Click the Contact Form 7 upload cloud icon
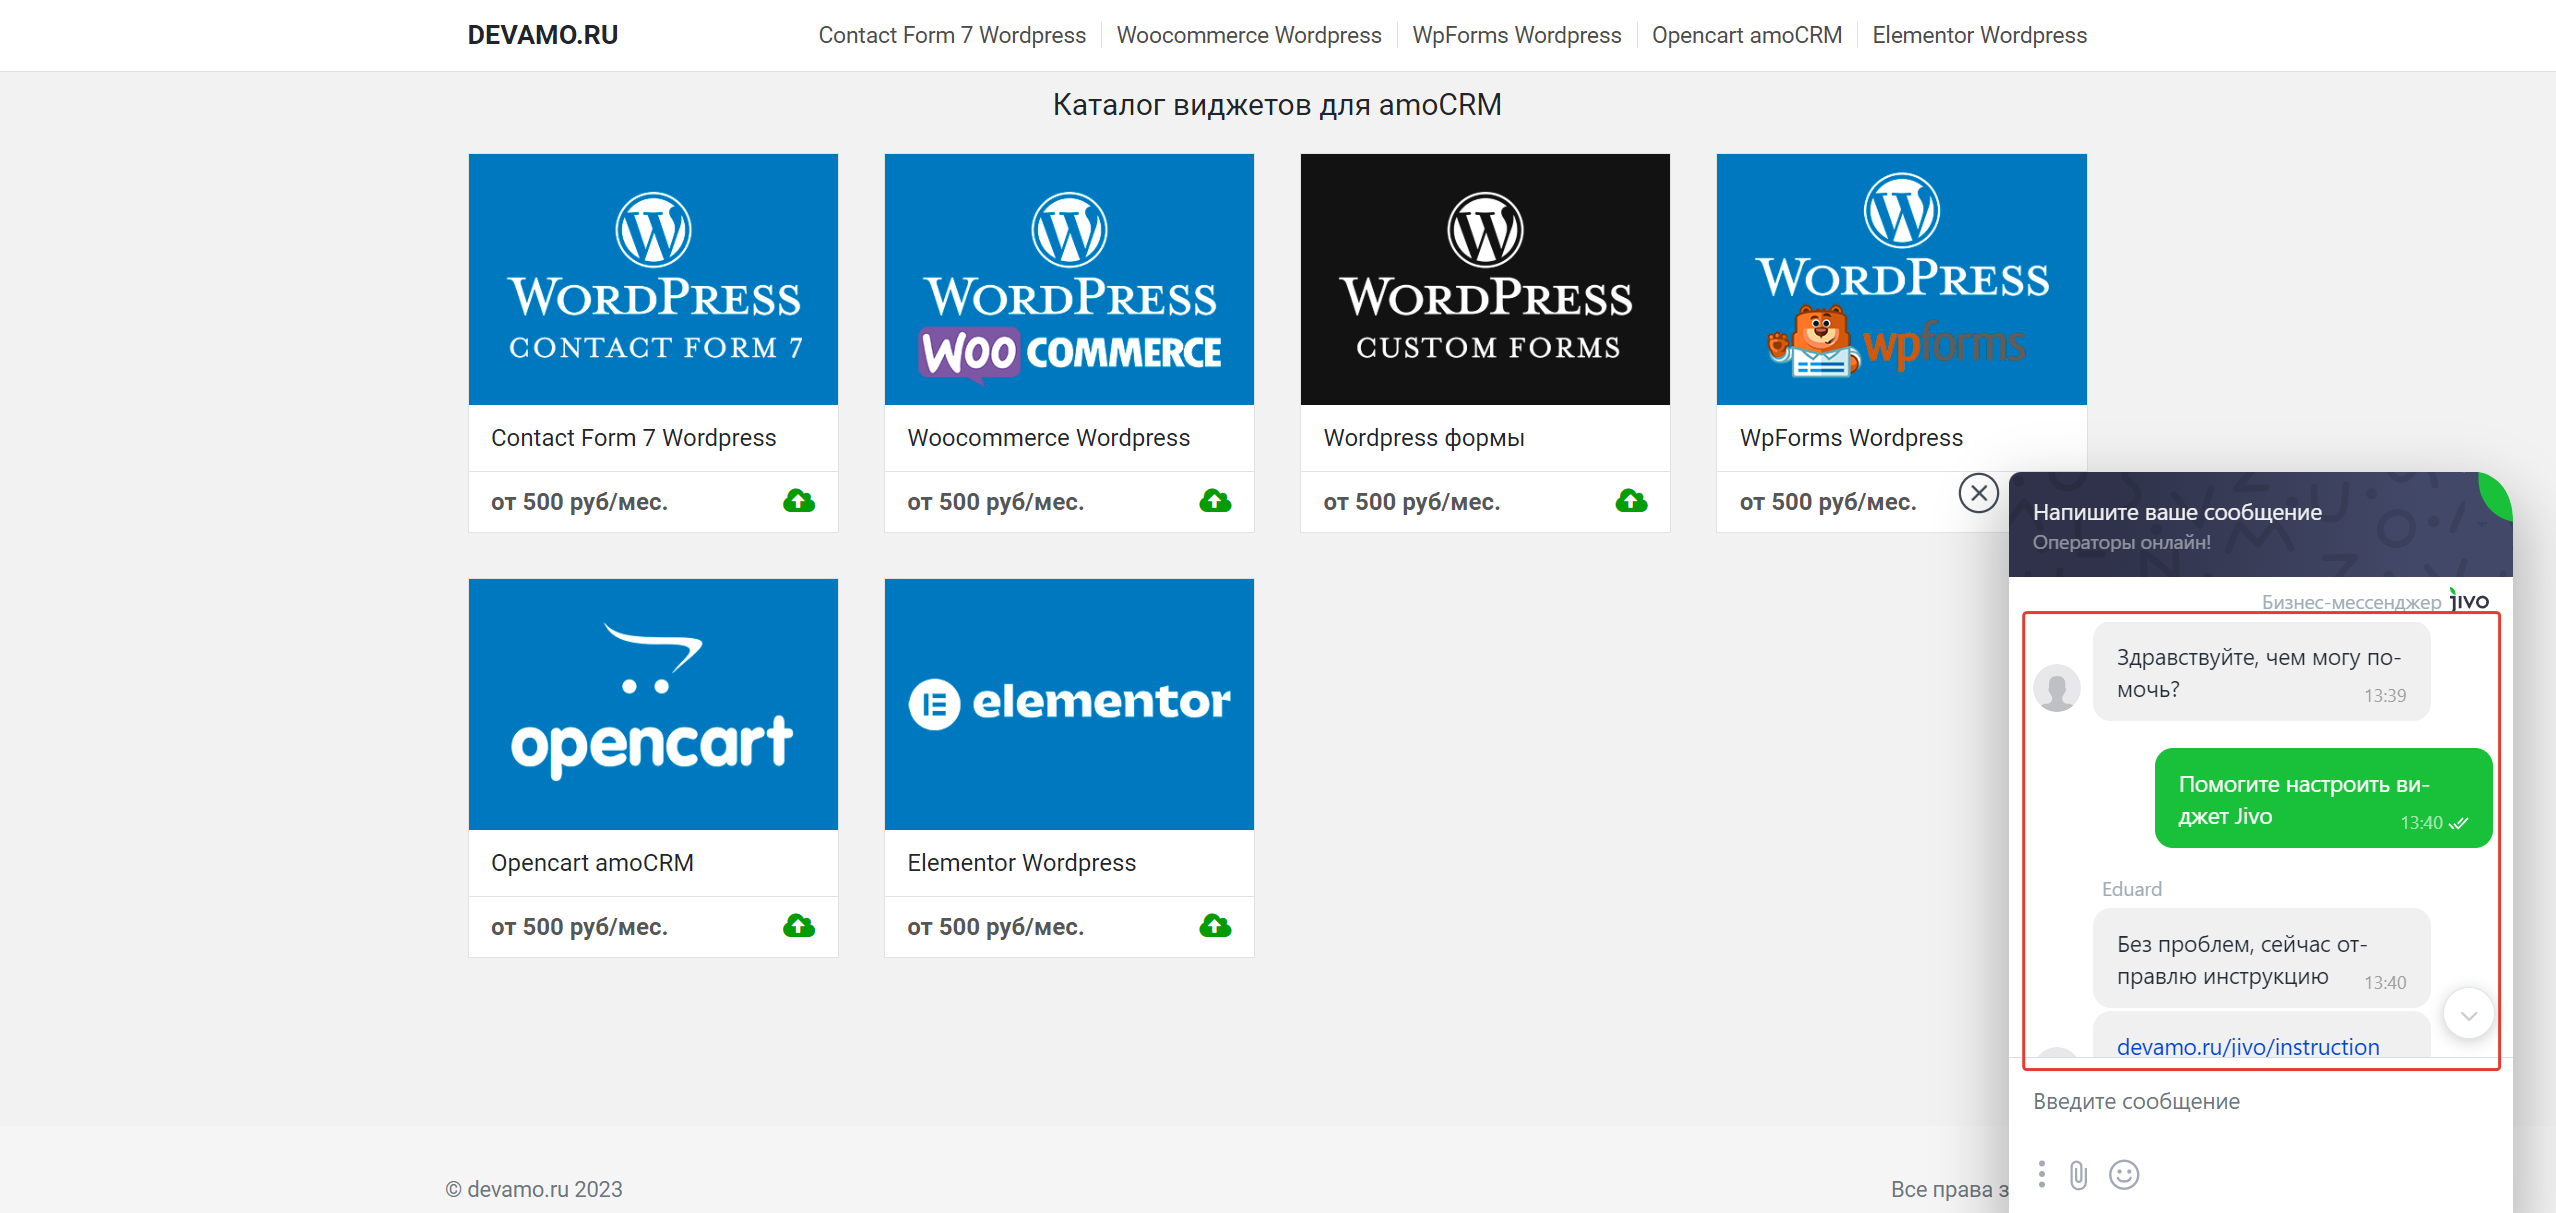The width and height of the screenshot is (2556, 1213). tap(798, 501)
